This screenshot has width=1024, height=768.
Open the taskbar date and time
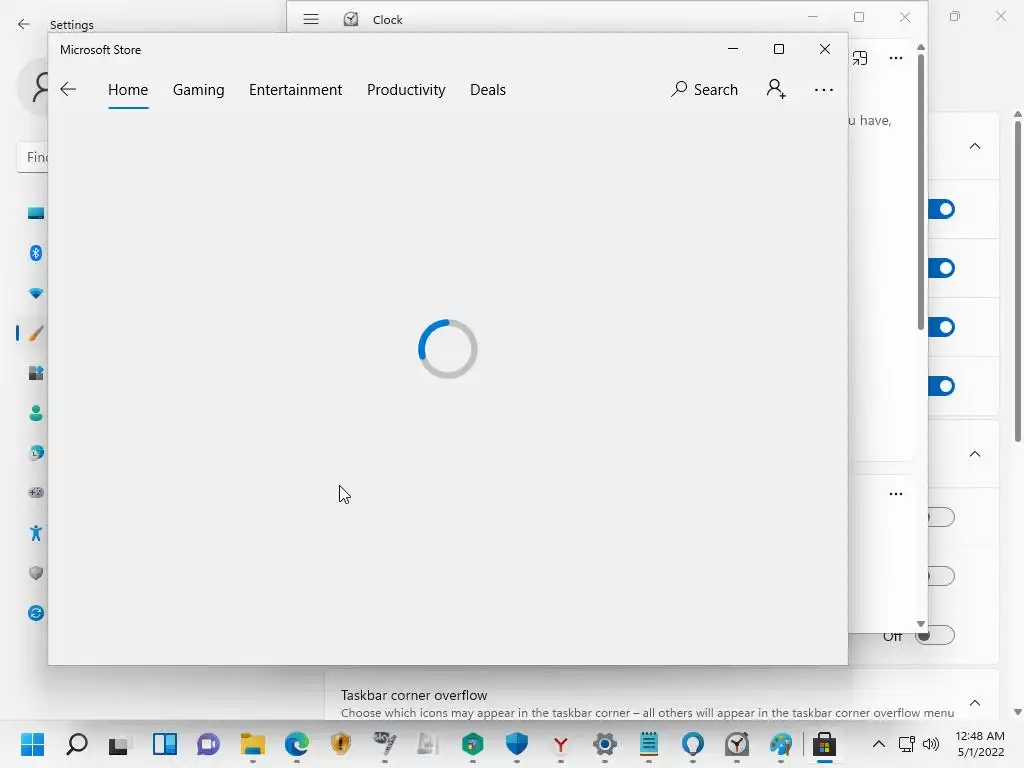click(x=980, y=744)
